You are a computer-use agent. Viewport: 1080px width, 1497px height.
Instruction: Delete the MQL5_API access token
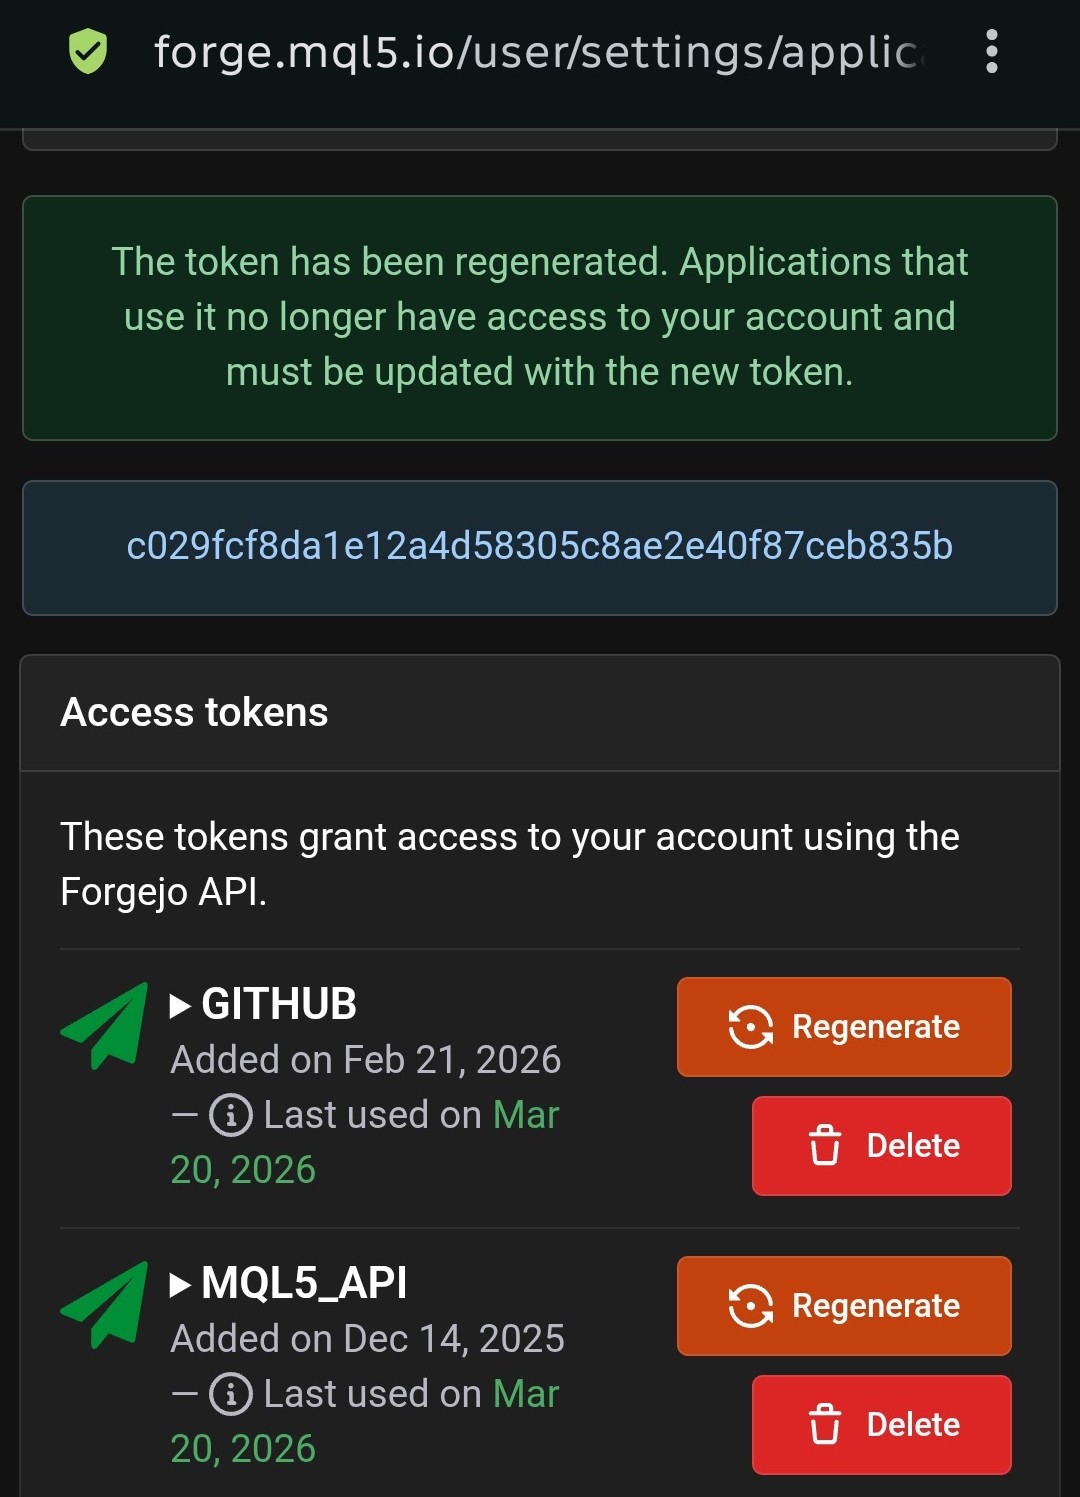[882, 1425]
